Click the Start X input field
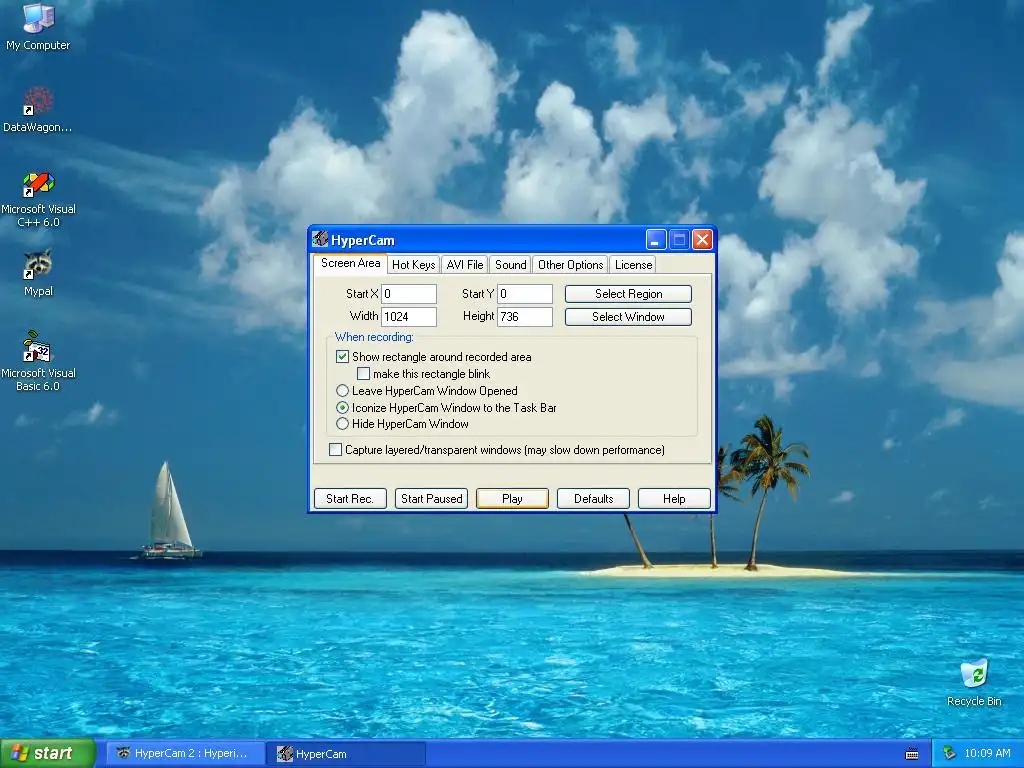The width and height of the screenshot is (1024, 768). click(x=409, y=294)
